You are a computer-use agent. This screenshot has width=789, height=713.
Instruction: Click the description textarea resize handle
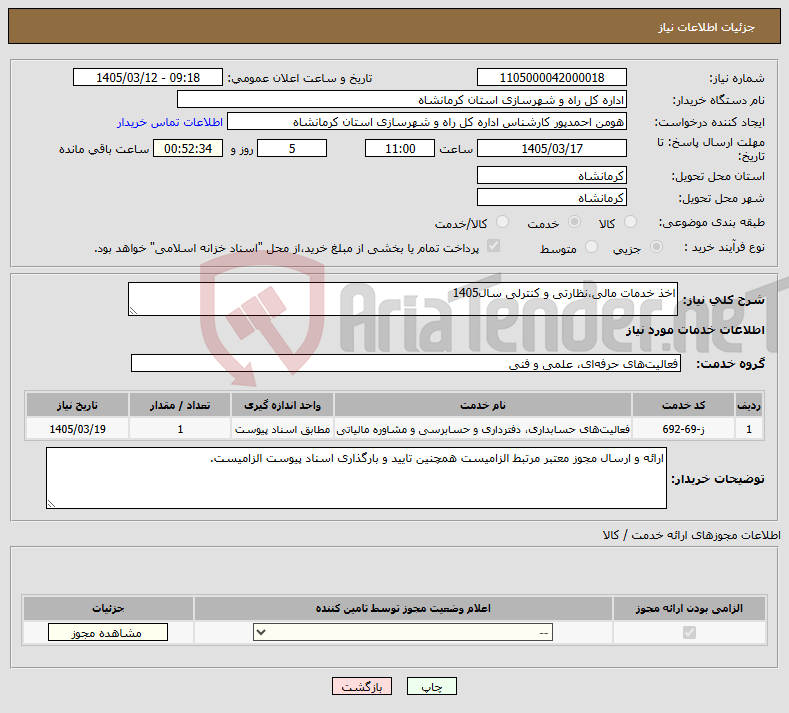click(133, 311)
